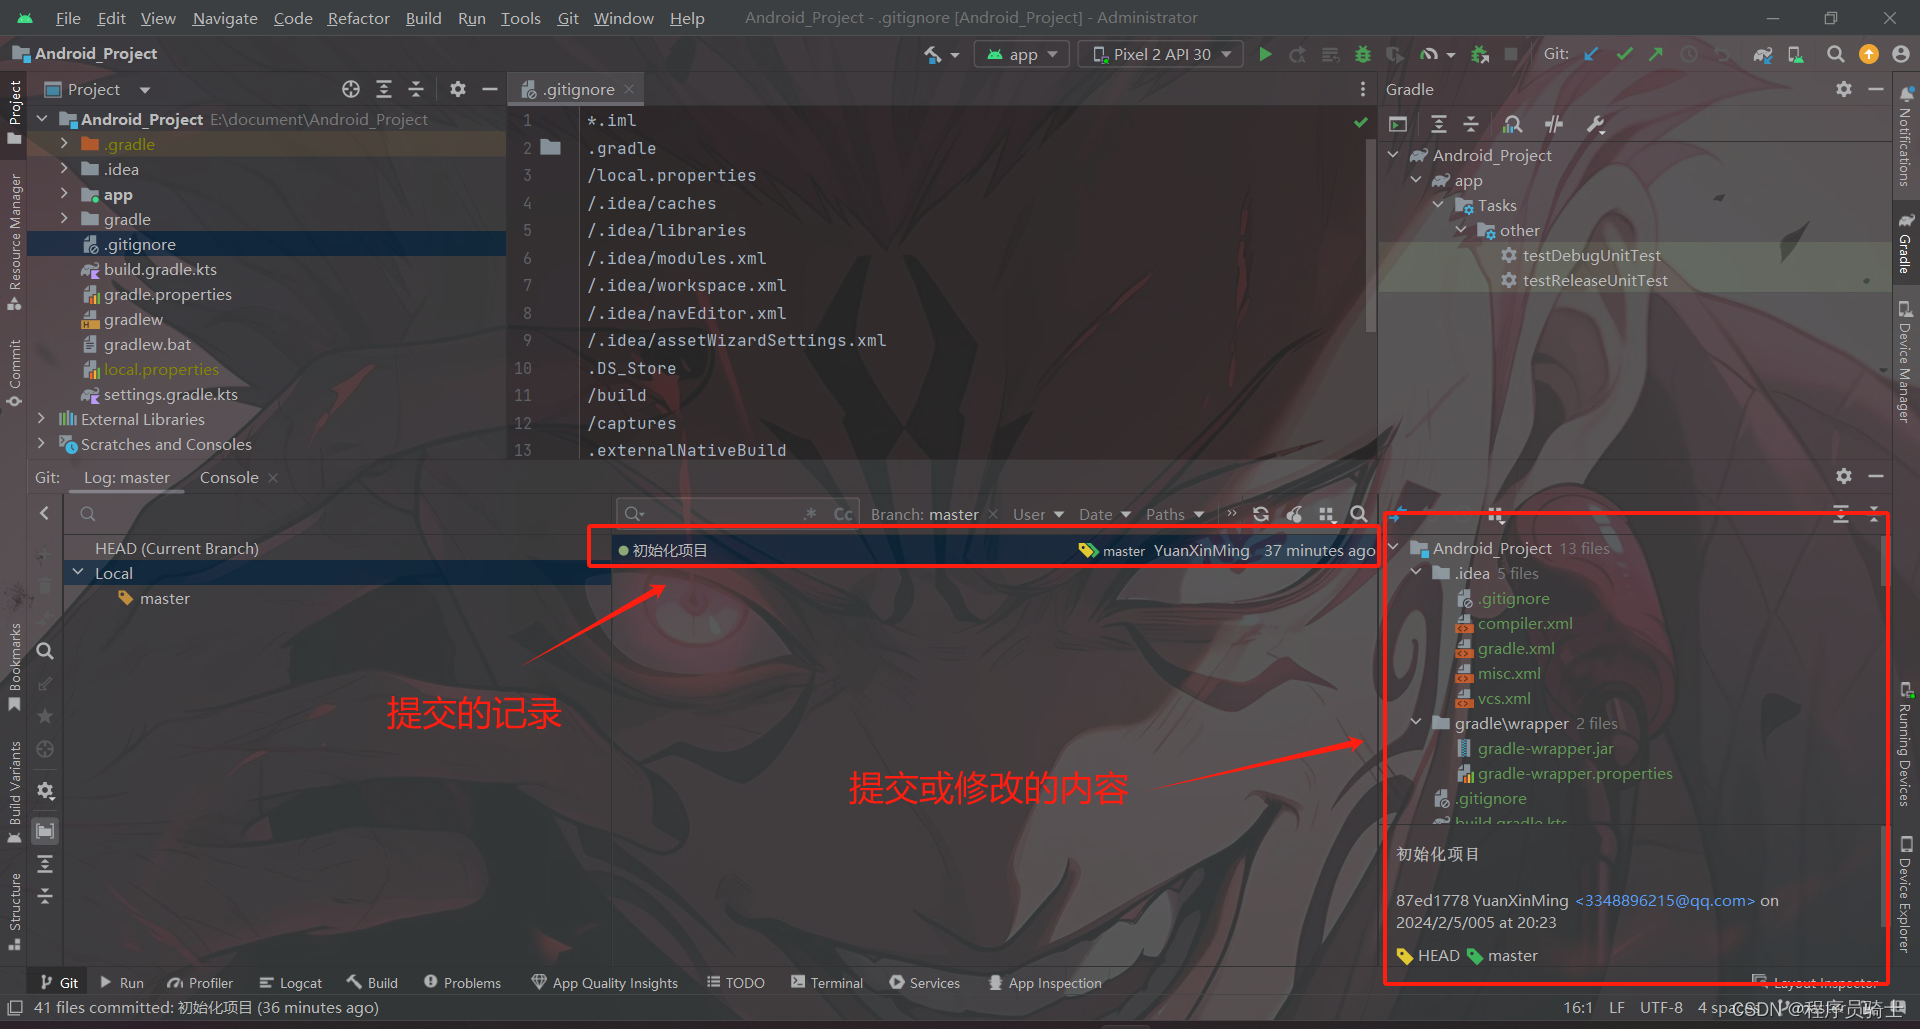Debug the app via the bug icon
Screen dimensions: 1920x1029
(x=1362, y=54)
